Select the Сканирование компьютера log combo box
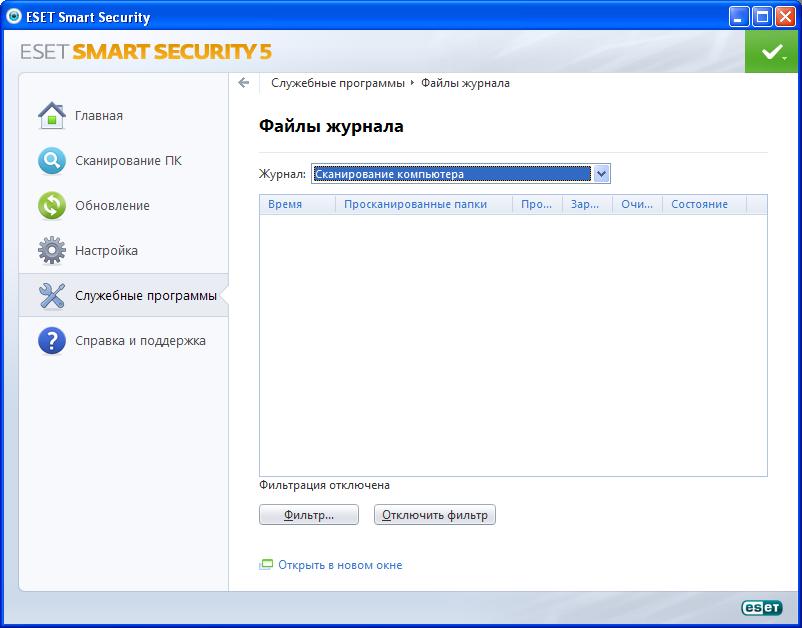This screenshot has height=628, width=802. [460, 174]
